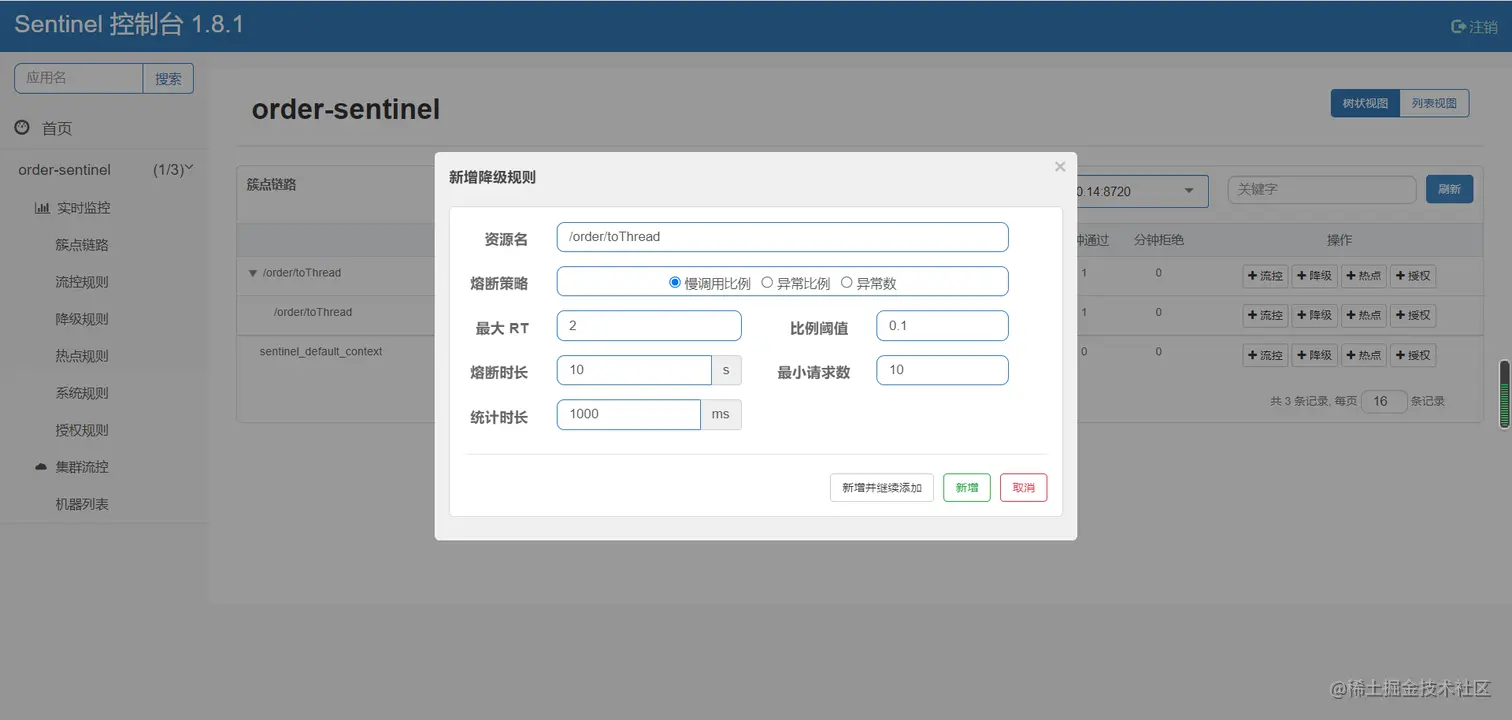Viewport: 1512px width, 720px height.
Task: Click 授权 button in the sentinel_default_context row
Action: pos(1413,355)
